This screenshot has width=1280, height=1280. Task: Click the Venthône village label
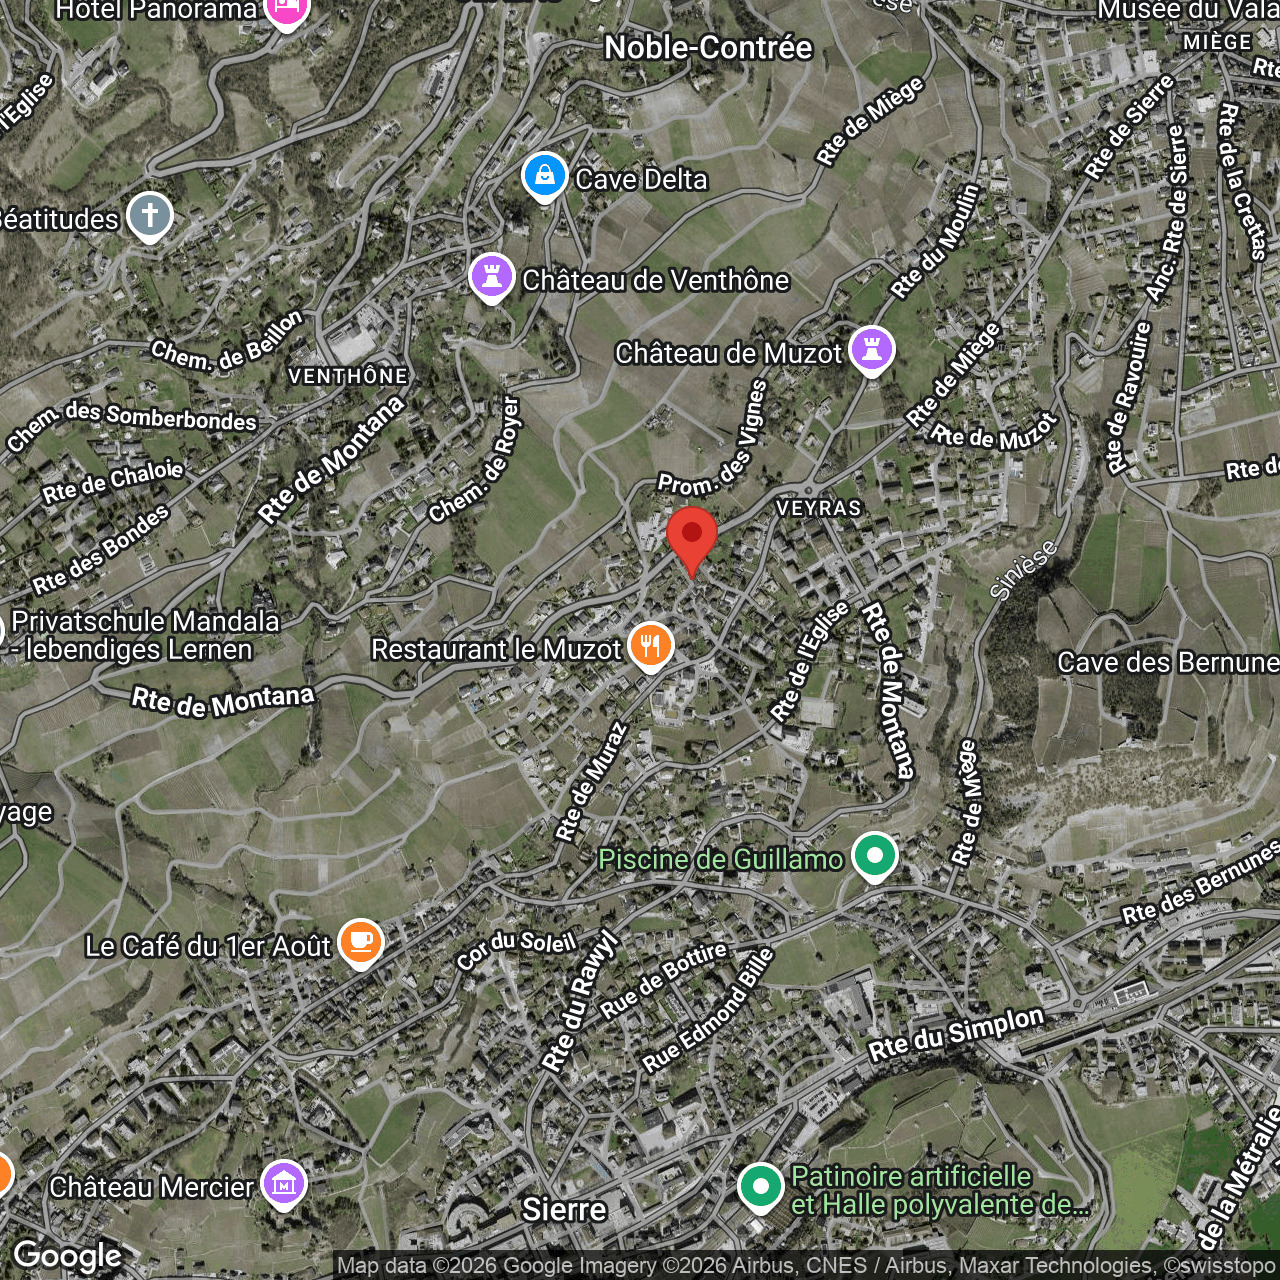click(348, 376)
